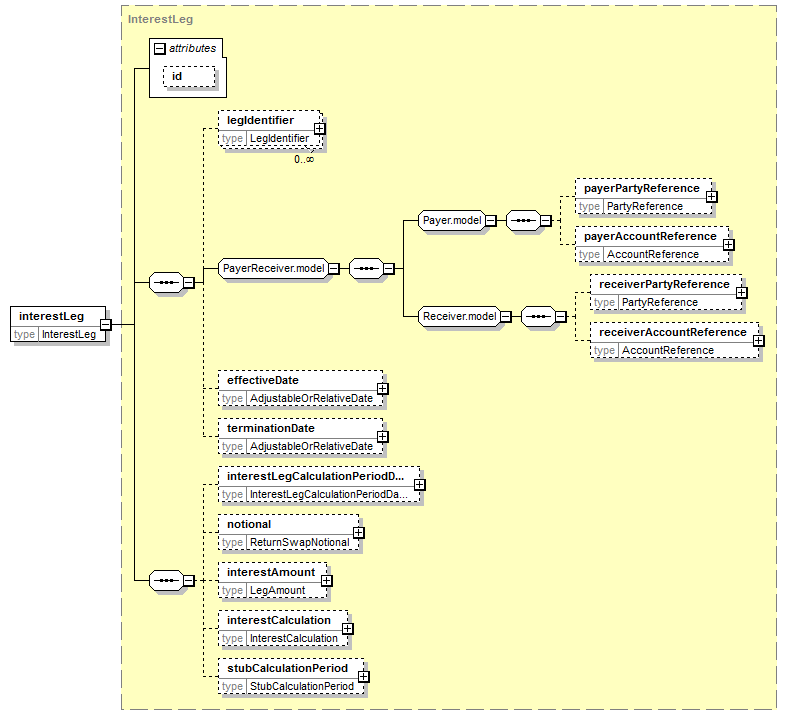Collapse the Receiver.model group
787x715 pixels.
click(x=506, y=317)
